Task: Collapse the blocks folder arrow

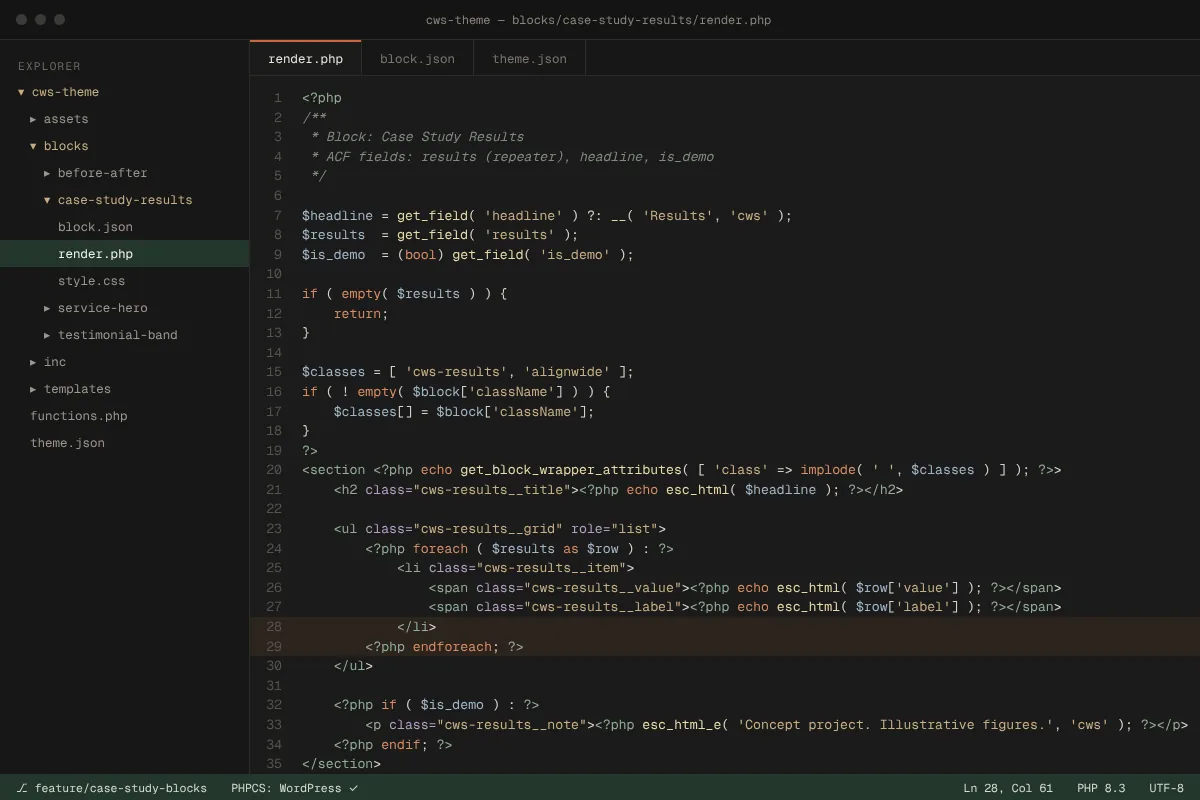Action: tap(33, 146)
